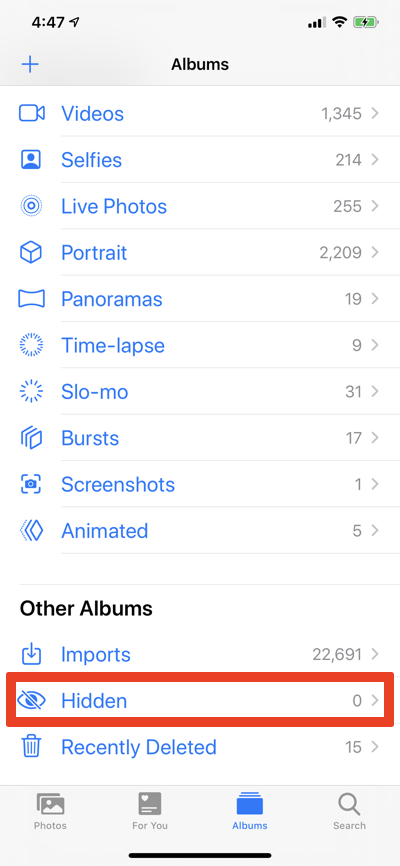Screen dimensions: 400x866
Task: Open the Screenshots album
Action: (x=200, y=484)
